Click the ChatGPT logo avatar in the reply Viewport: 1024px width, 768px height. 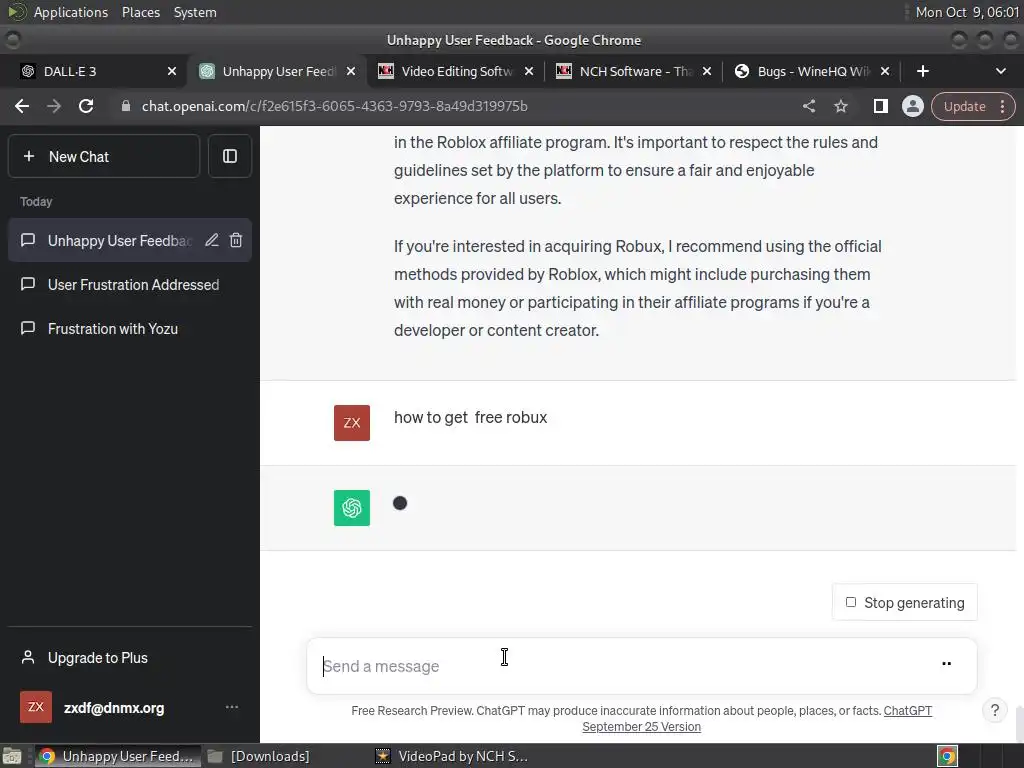coord(352,507)
